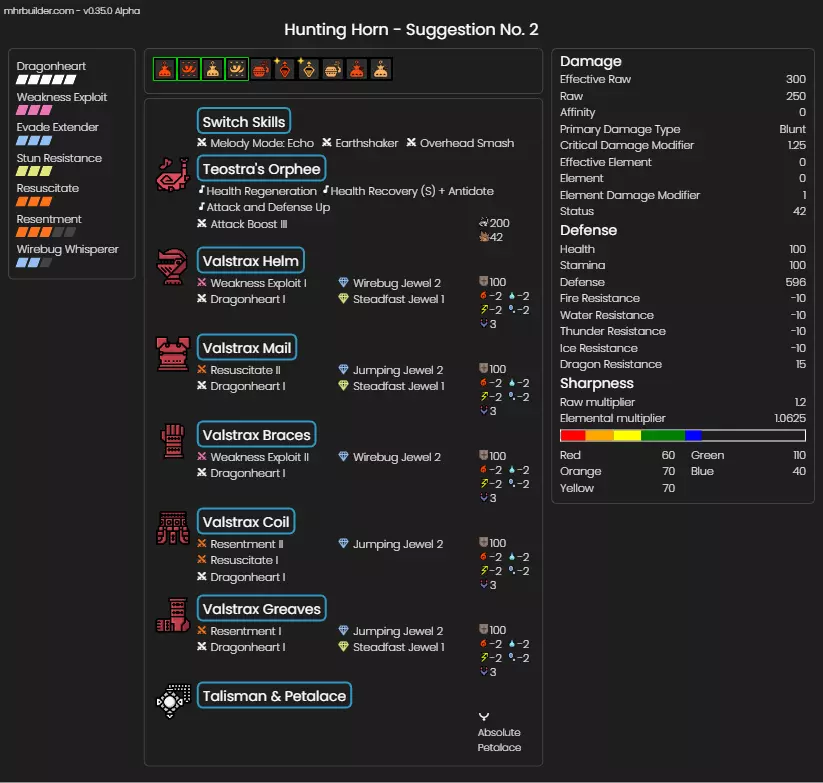Open the Valstrax Helm entry
The width and height of the screenshot is (823, 783).
[x=250, y=260]
